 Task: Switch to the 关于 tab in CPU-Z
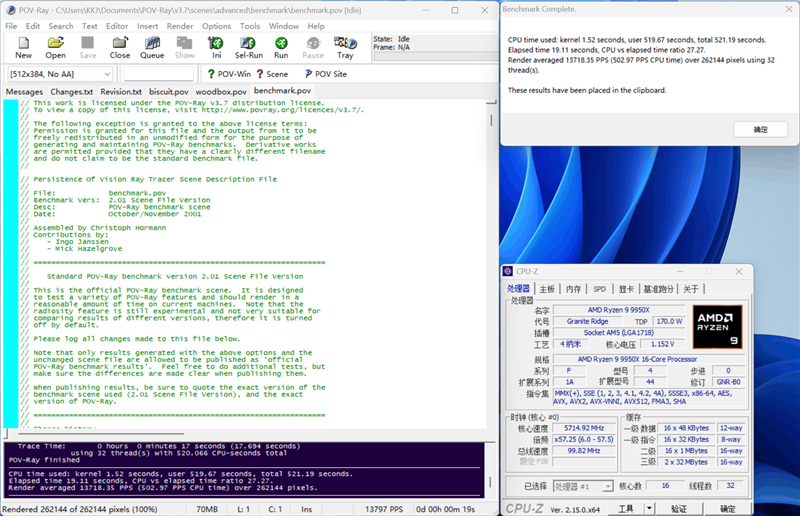click(x=690, y=289)
